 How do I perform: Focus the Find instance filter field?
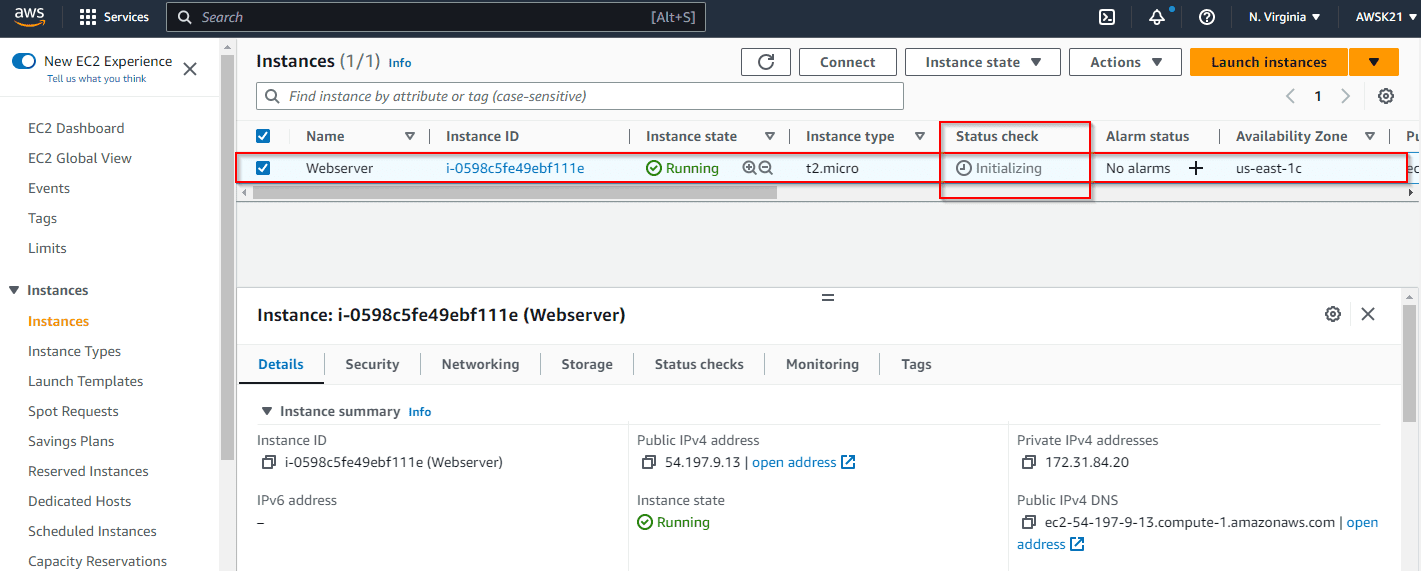tap(580, 96)
